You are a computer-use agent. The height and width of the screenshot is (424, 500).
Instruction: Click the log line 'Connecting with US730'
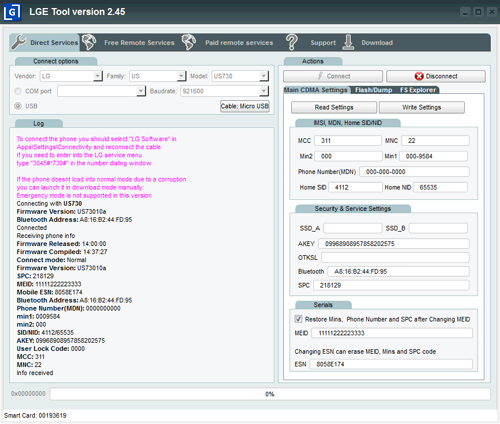coord(49,203)
